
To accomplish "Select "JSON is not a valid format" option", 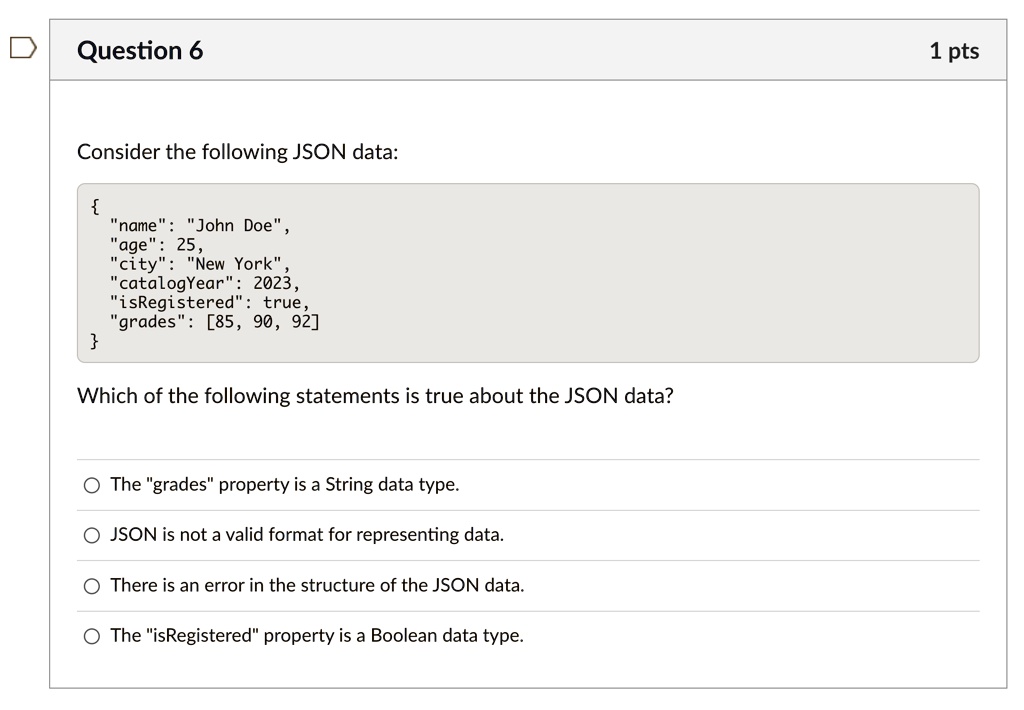I will coord(91,536).
